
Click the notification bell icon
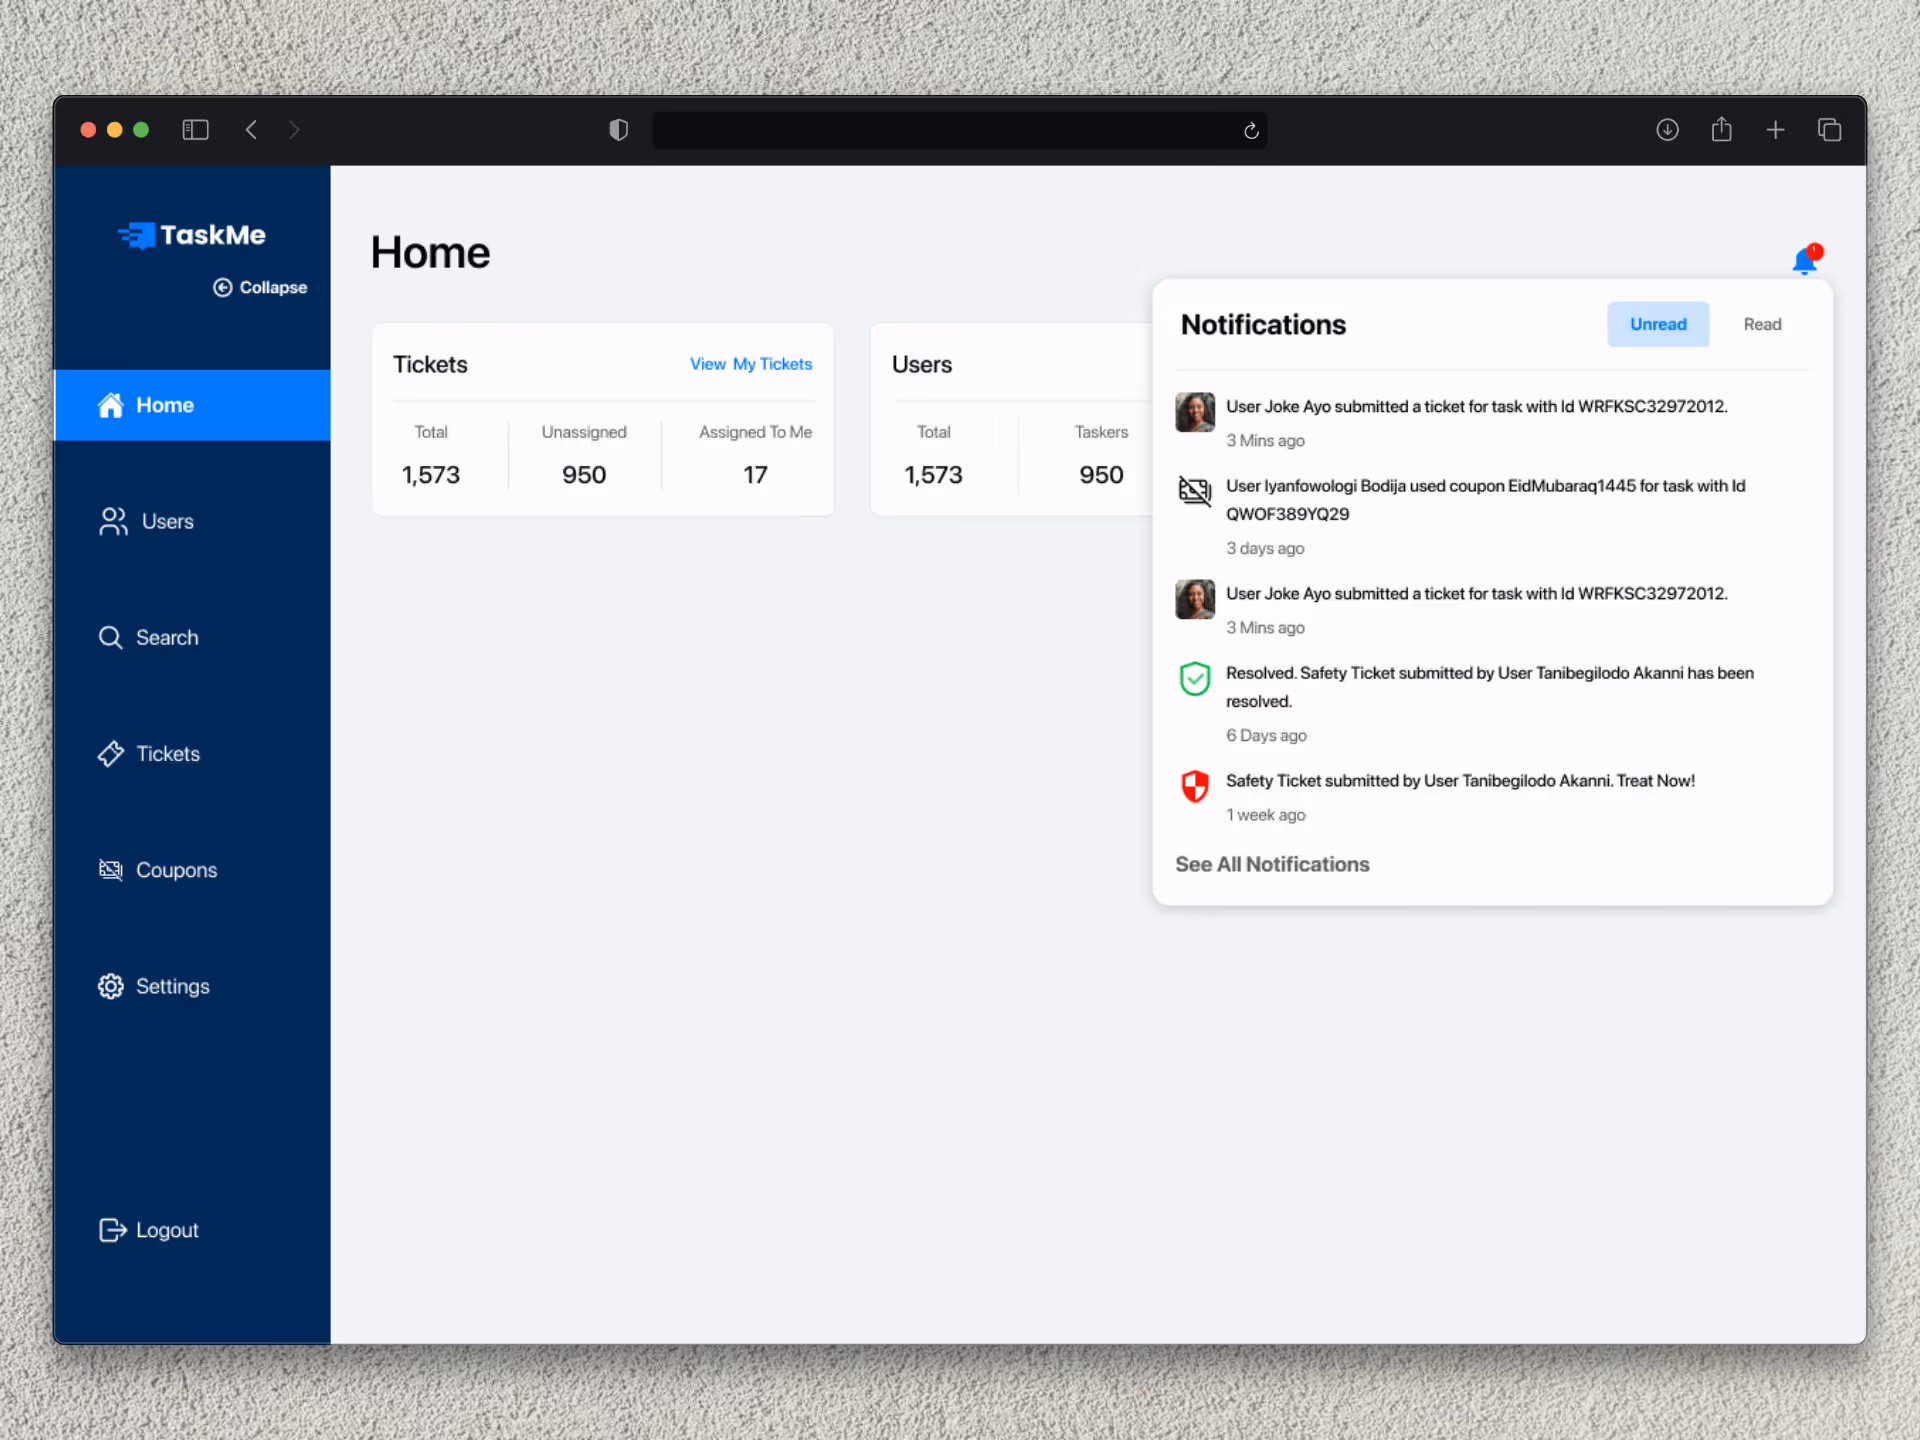point(1805,261)
